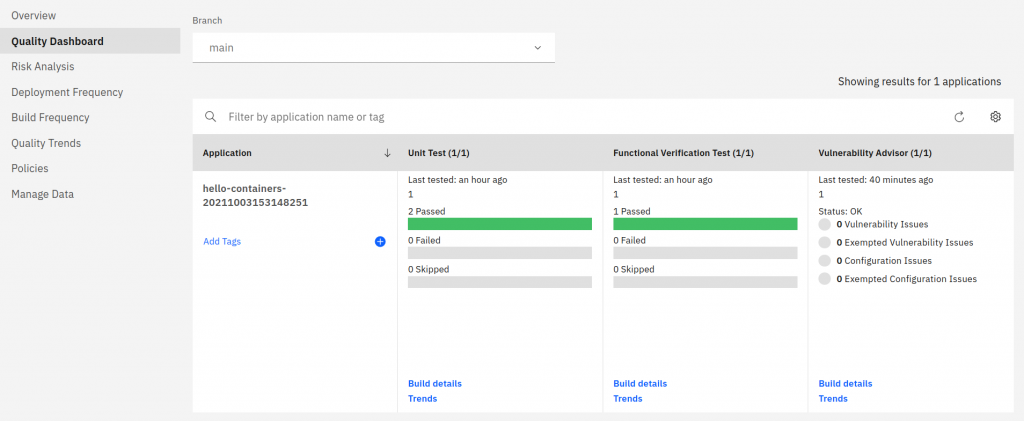The height and width of the screenshot is (421, 1024).
Task: Click the Configuration Issues status circle
Action: (825, 260)
